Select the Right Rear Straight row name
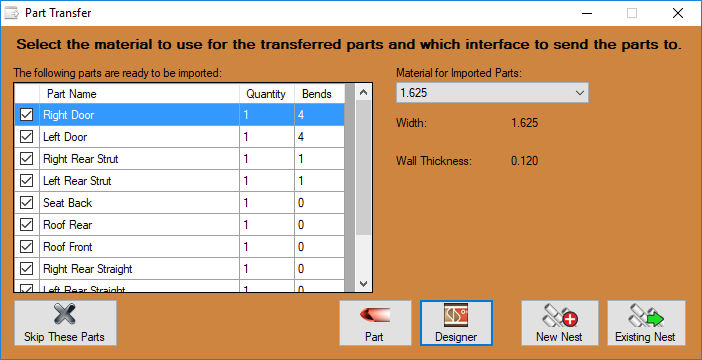Viewport: 702px width, 360px height. coord(87,269)
